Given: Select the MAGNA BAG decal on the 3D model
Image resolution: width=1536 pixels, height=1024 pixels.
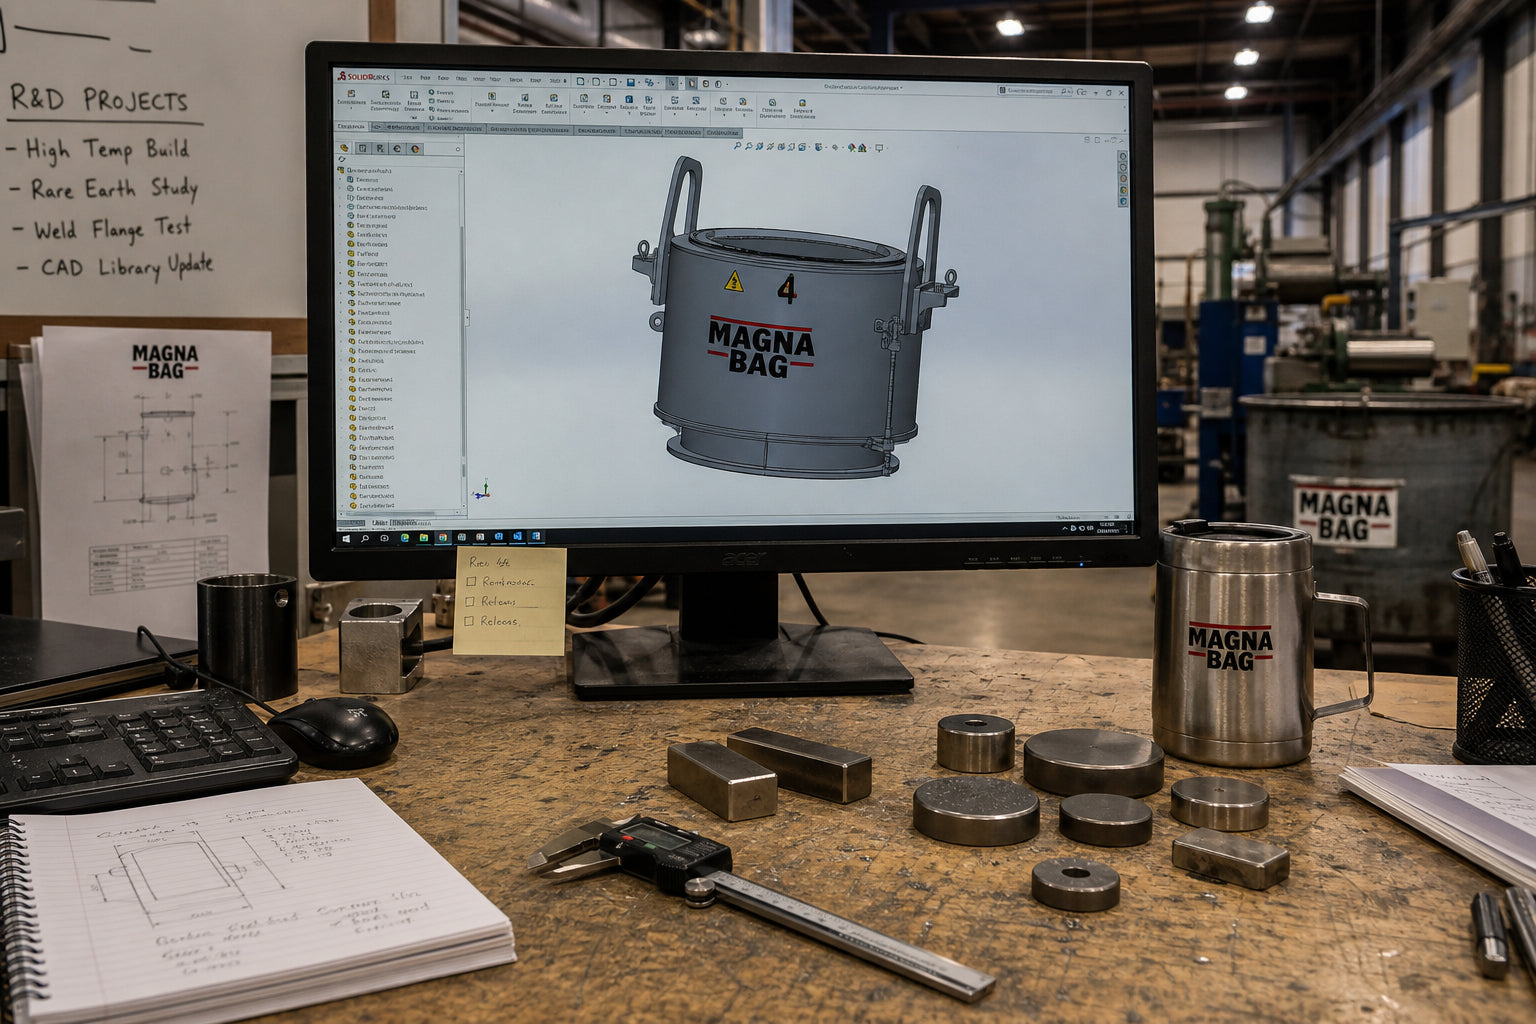Looking at the screenshot, I should (761, 347).
